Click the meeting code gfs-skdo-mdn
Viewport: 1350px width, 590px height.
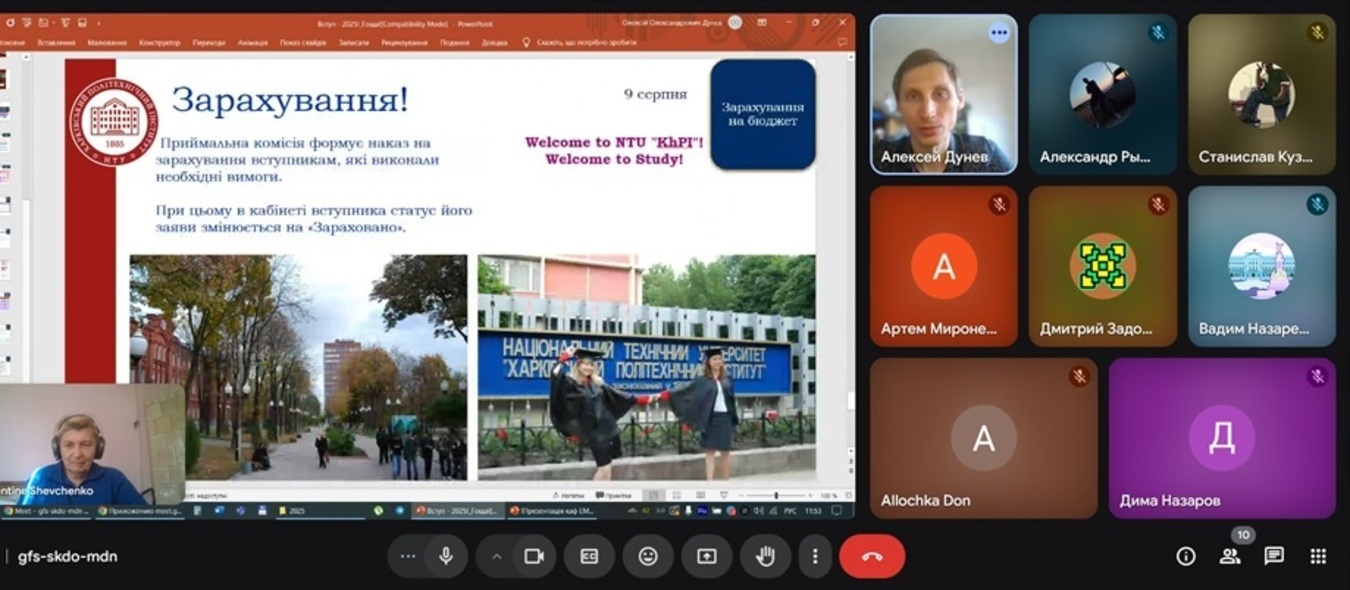point(67,556)
